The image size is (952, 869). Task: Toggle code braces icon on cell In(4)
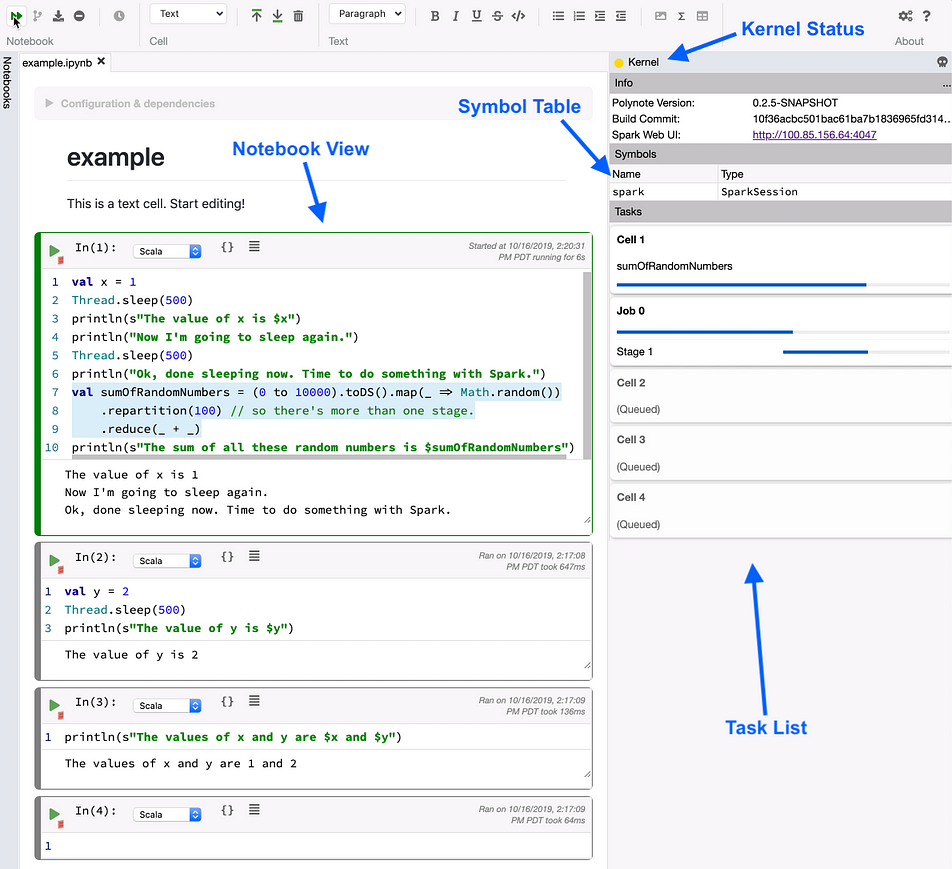coord(227,809)
